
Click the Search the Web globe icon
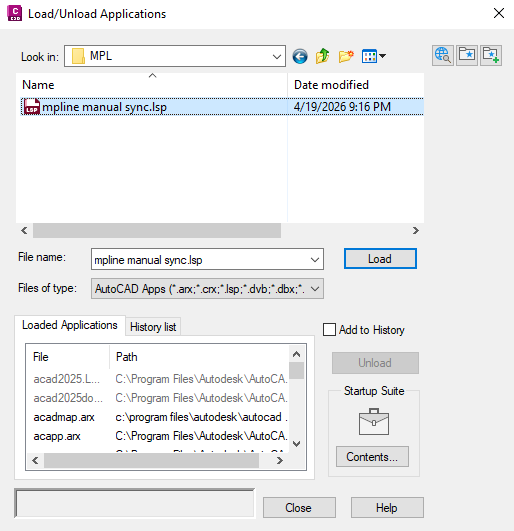click(443, 55)
